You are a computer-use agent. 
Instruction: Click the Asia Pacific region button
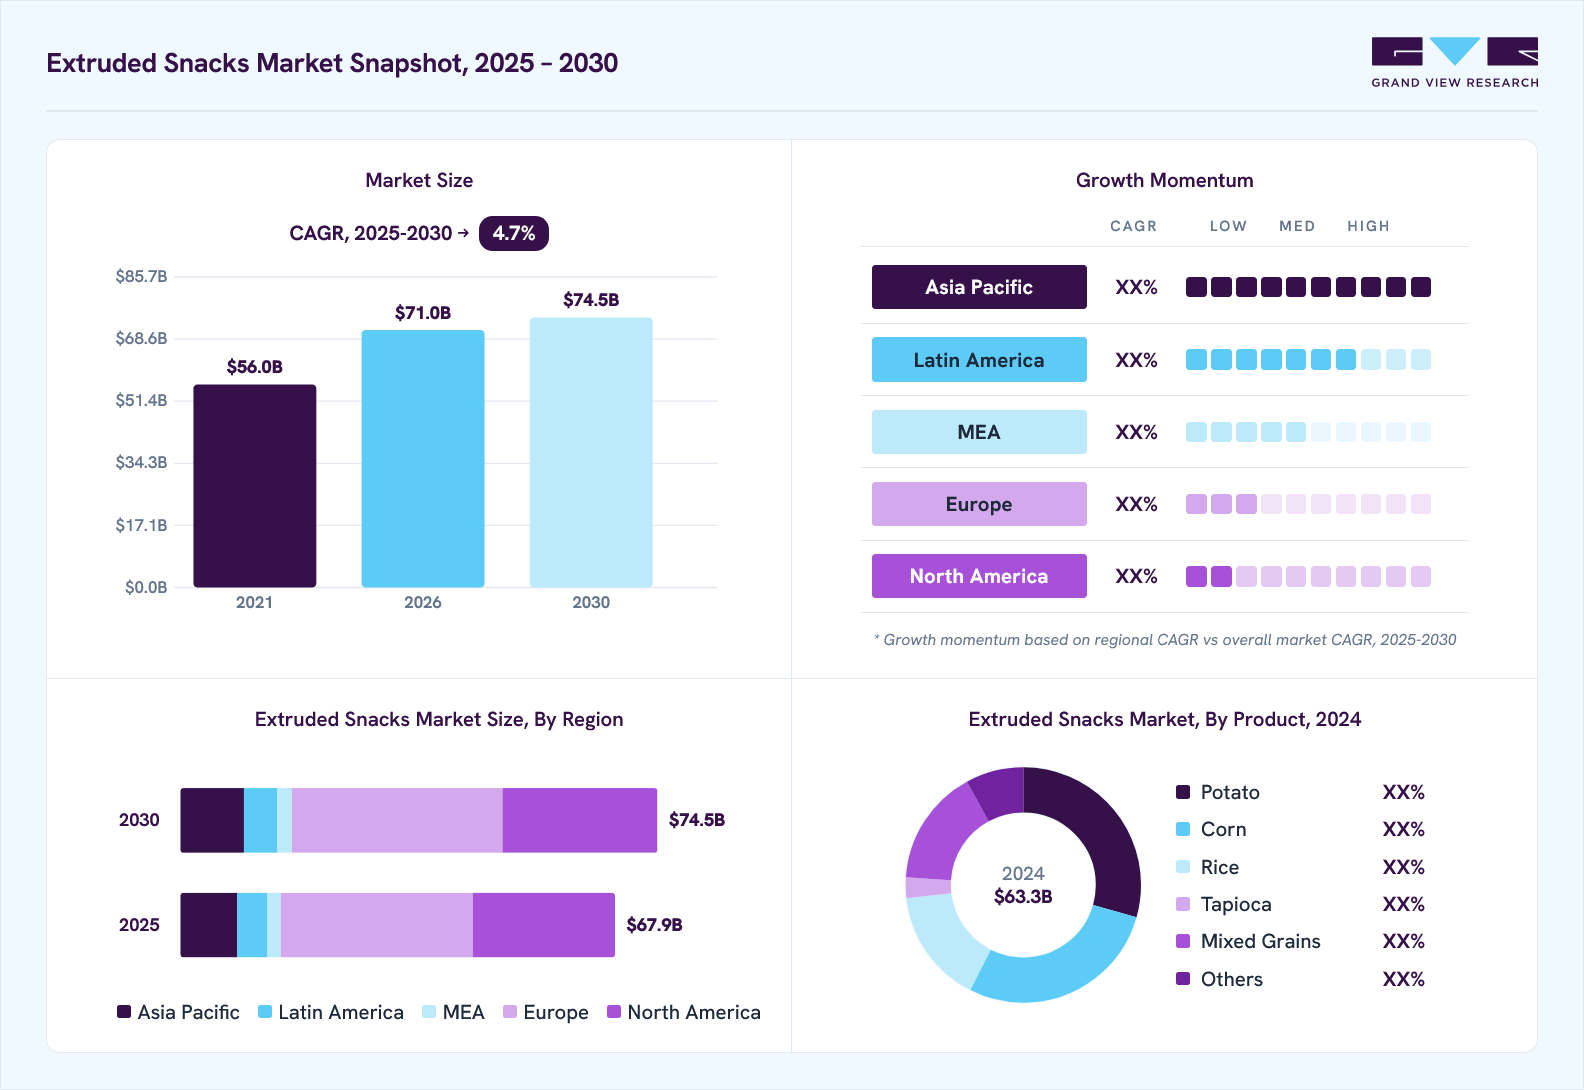[979, 287]
